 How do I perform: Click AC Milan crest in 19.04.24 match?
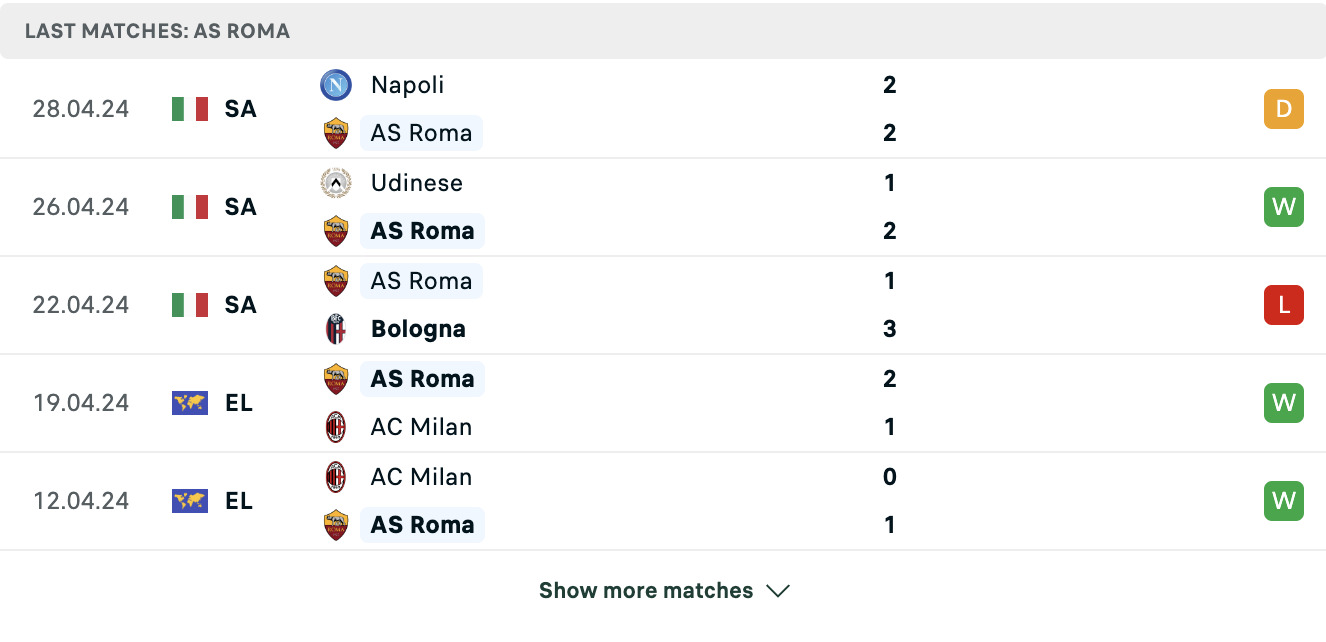[336, 427]
